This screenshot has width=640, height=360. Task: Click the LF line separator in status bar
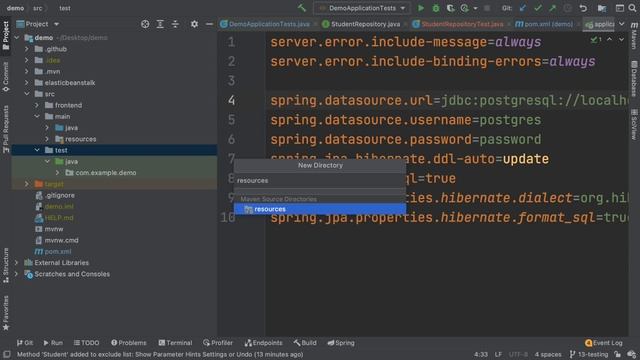click(x=498, y=354)
